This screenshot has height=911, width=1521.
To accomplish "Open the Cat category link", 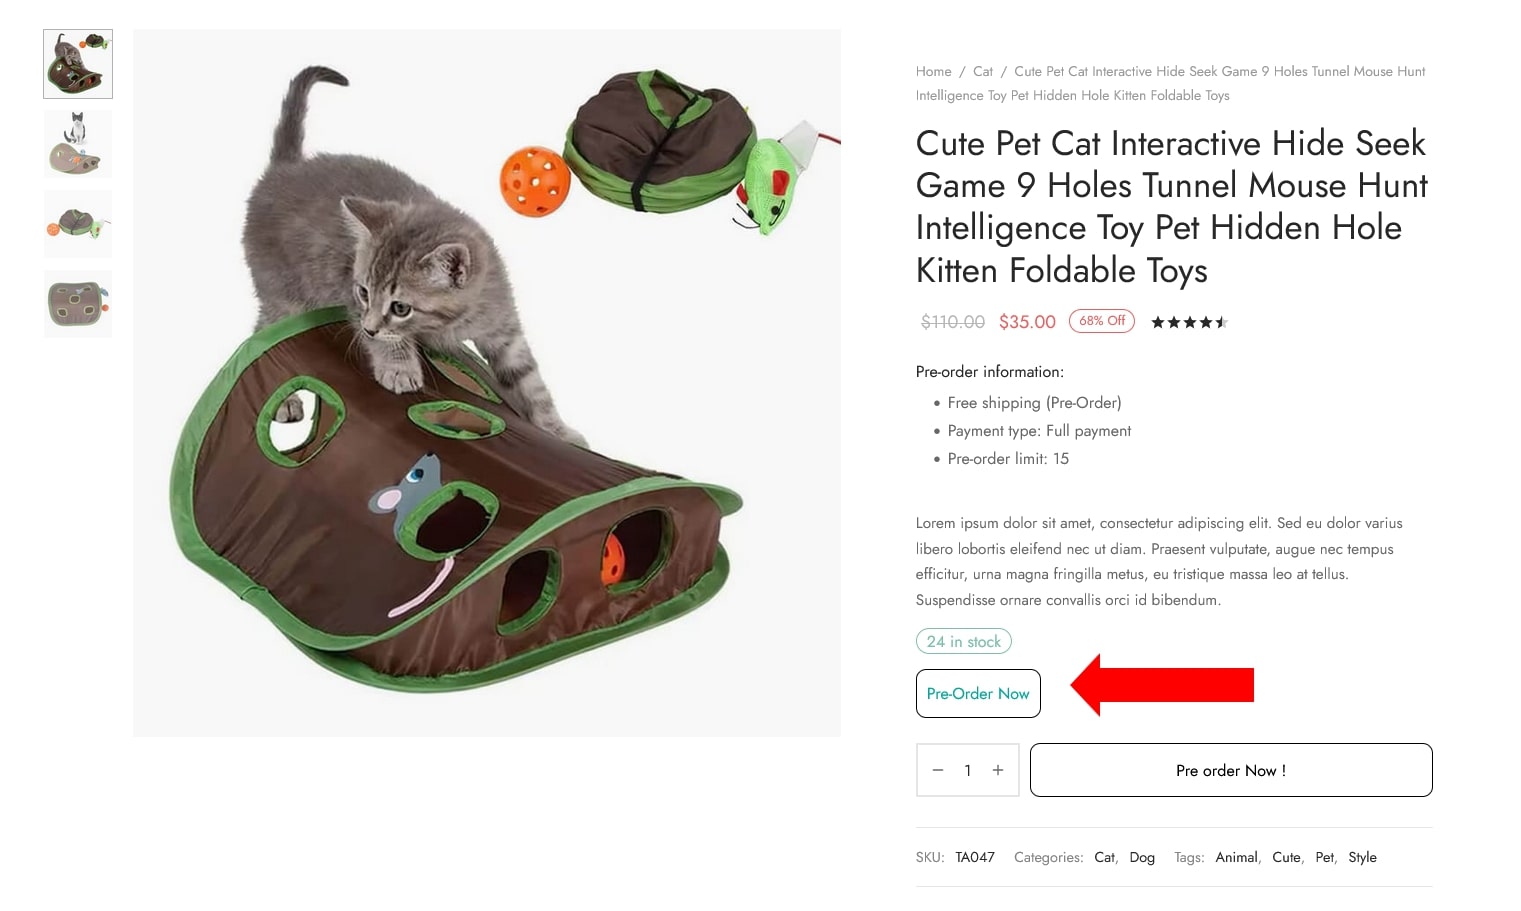I will coord(1104,857).
